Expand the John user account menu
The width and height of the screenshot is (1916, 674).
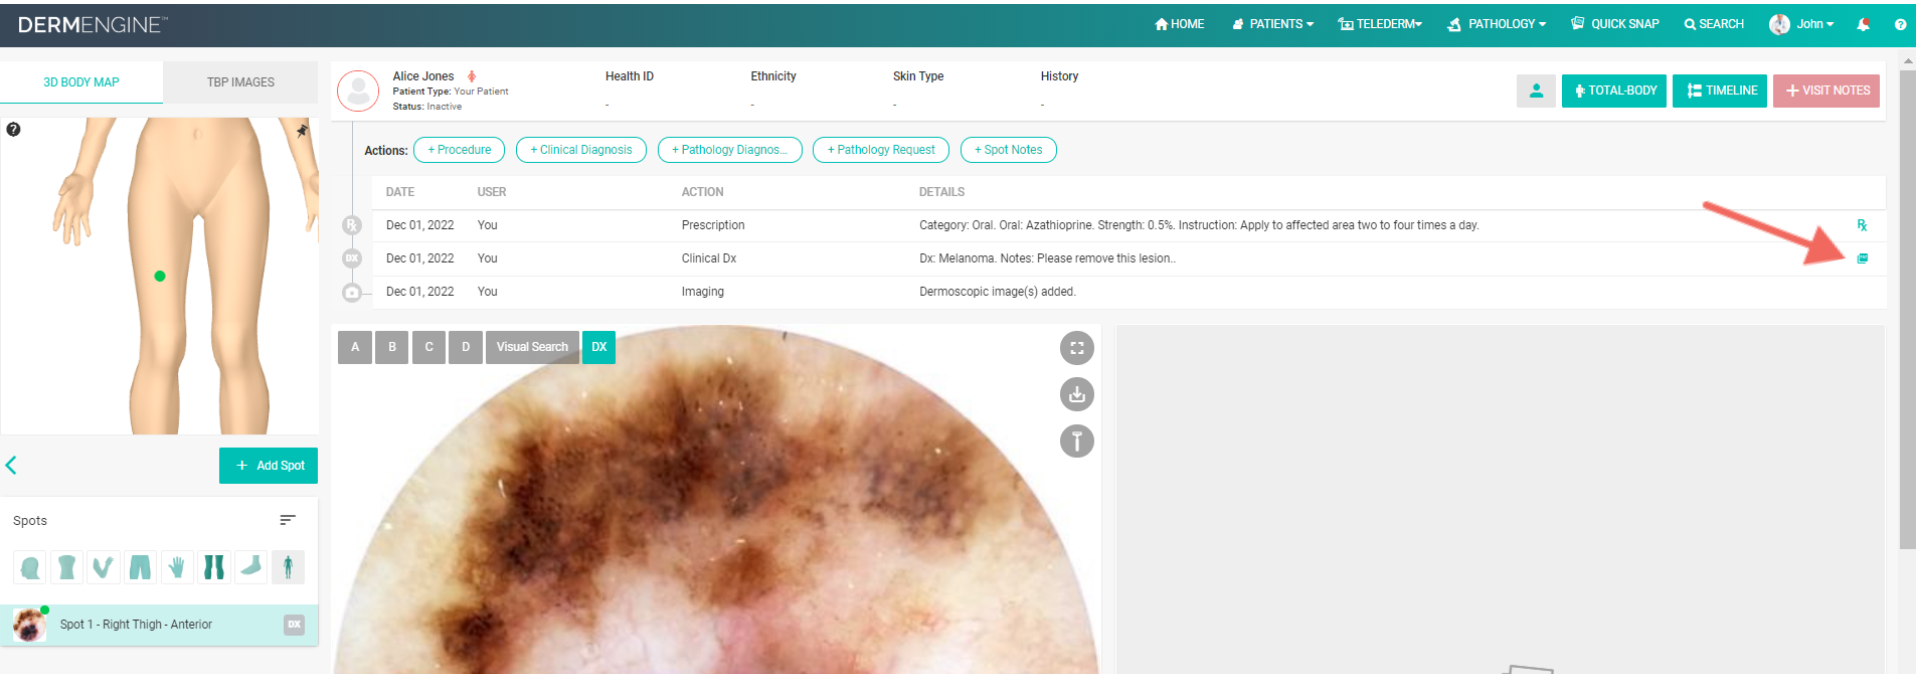pyautogui.click(x=1802, y=24)
